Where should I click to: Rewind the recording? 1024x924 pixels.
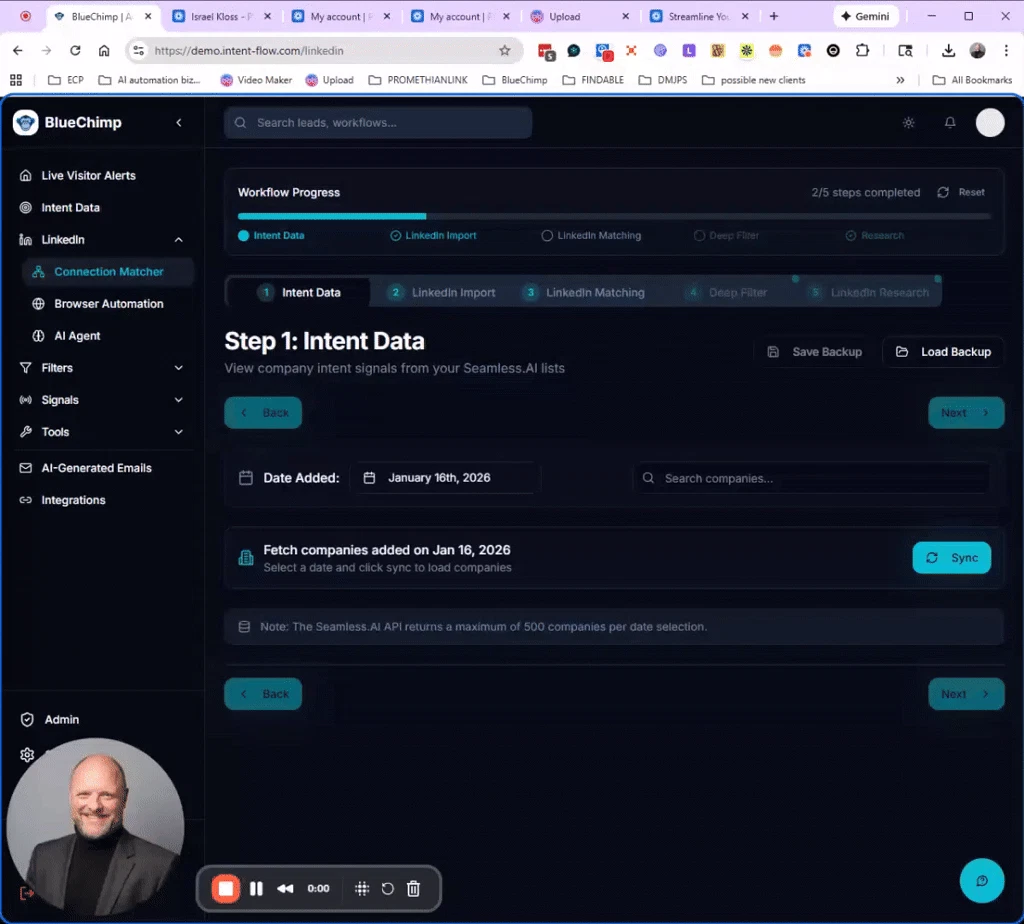pos(285,889)
